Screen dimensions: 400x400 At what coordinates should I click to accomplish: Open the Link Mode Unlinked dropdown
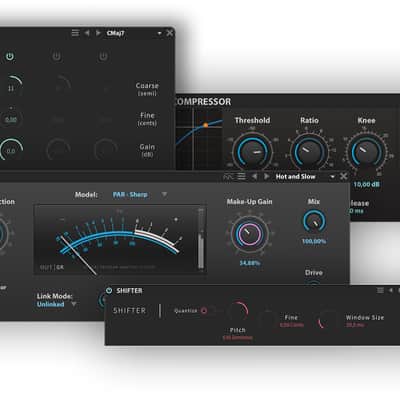click(74, 304)
